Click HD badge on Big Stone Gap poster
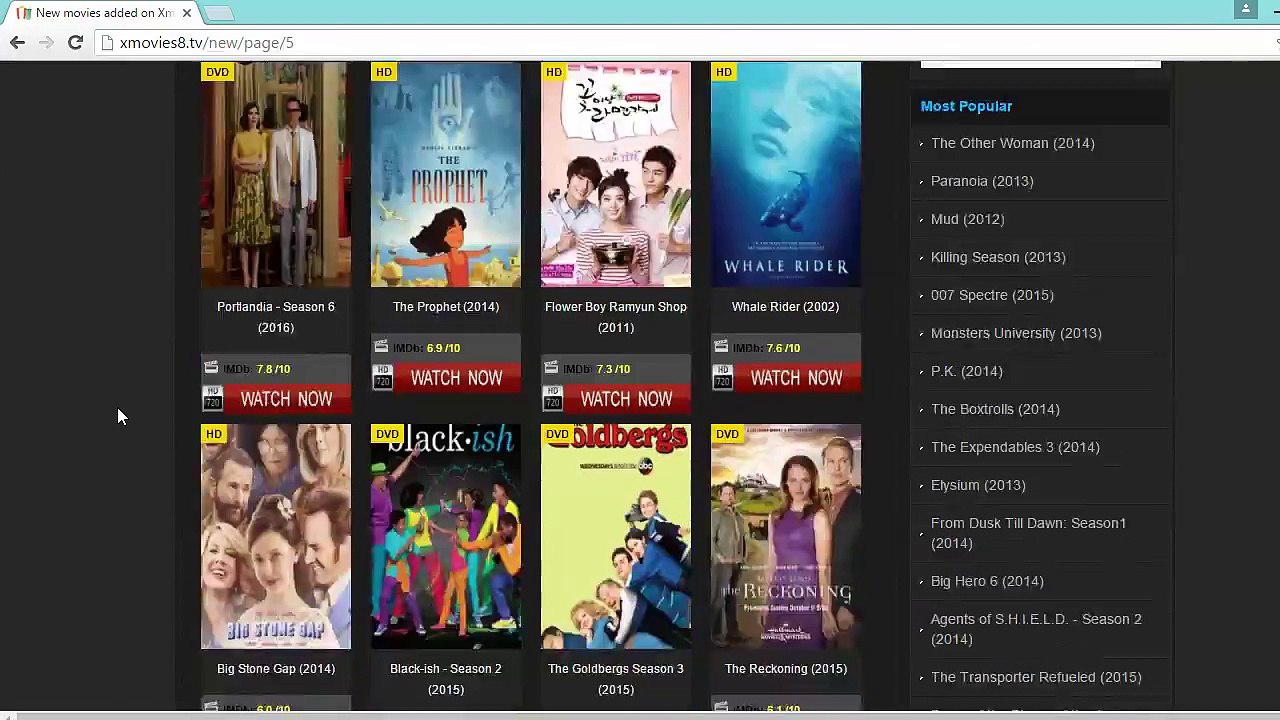The height and width of the screenshot is (720, 1280). [x=213, y=434]
